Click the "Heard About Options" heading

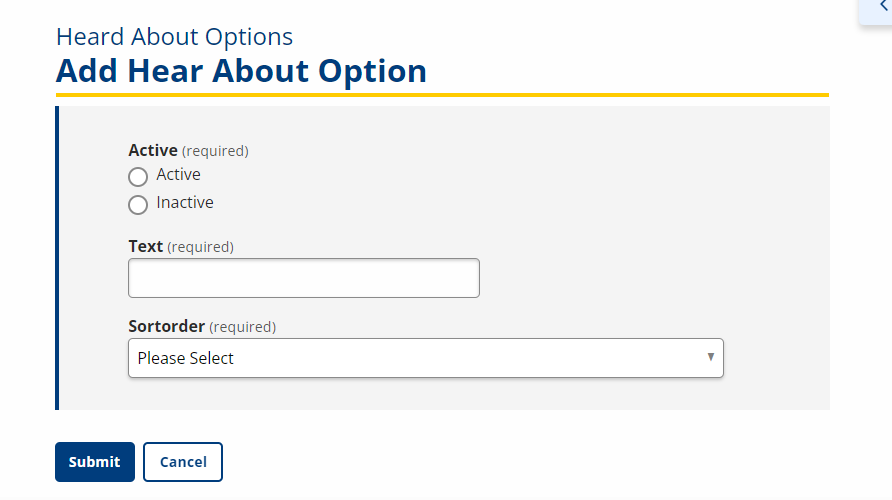tap(174, 37)
